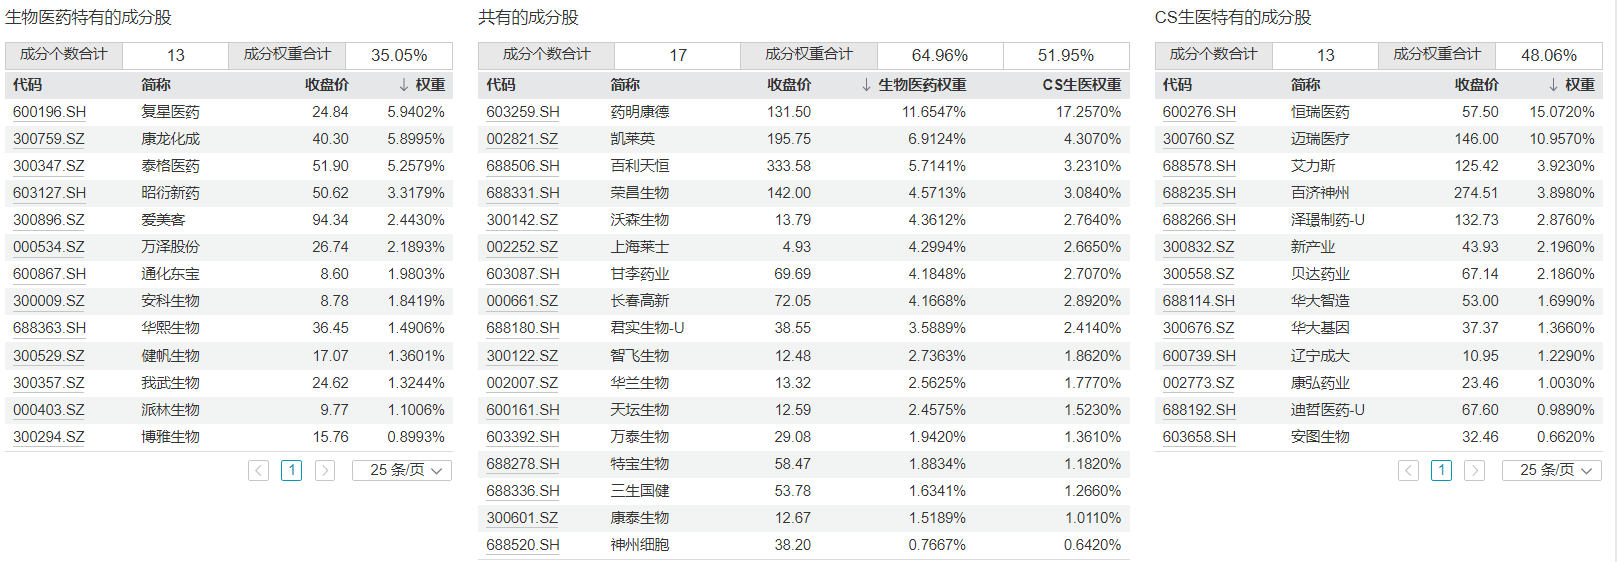Open stock code 300294.SZ link
The width and height of the screenshot is (1617, 562).
pos(48,437)
